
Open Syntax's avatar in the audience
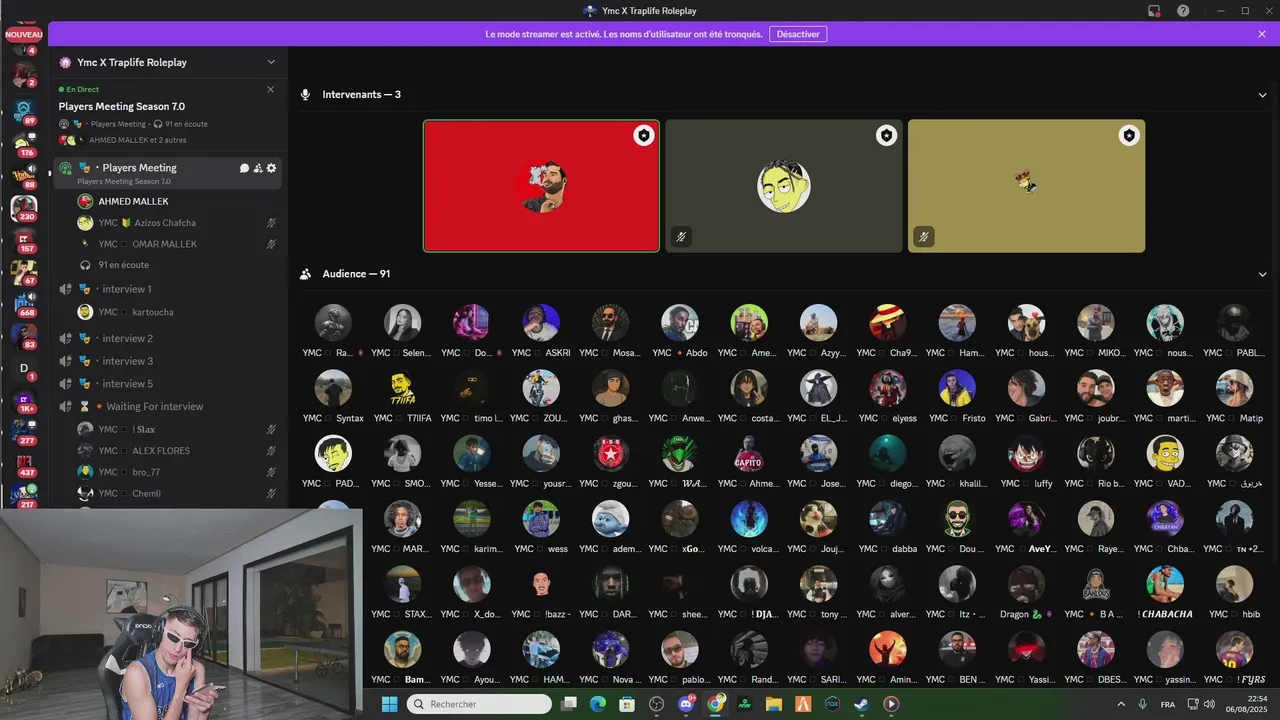click(333, 388)
